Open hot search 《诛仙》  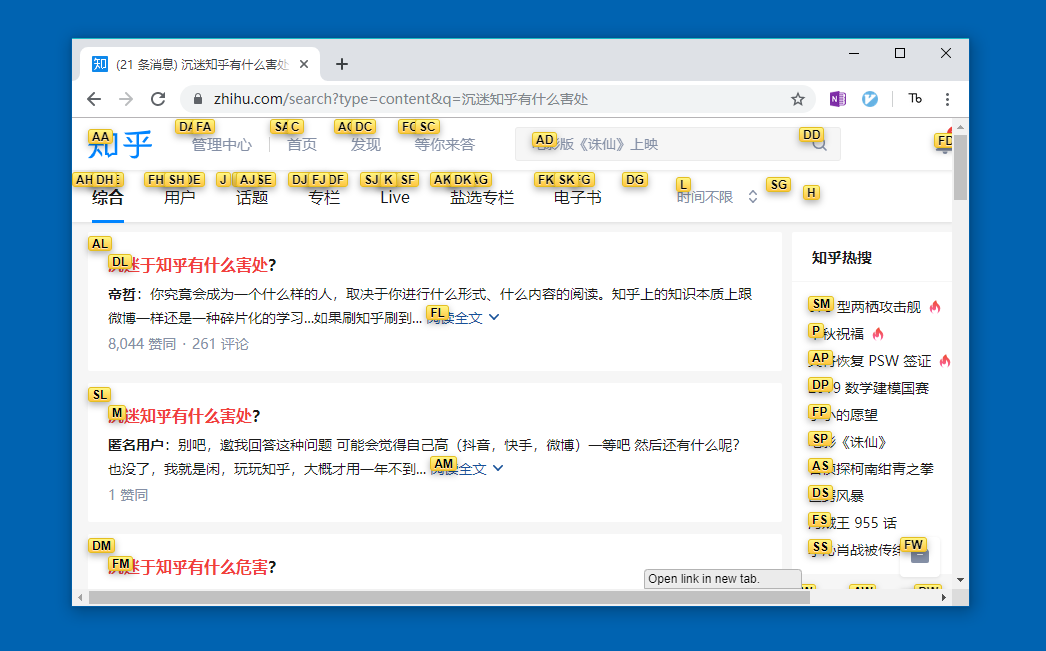[x=847, y=442]
